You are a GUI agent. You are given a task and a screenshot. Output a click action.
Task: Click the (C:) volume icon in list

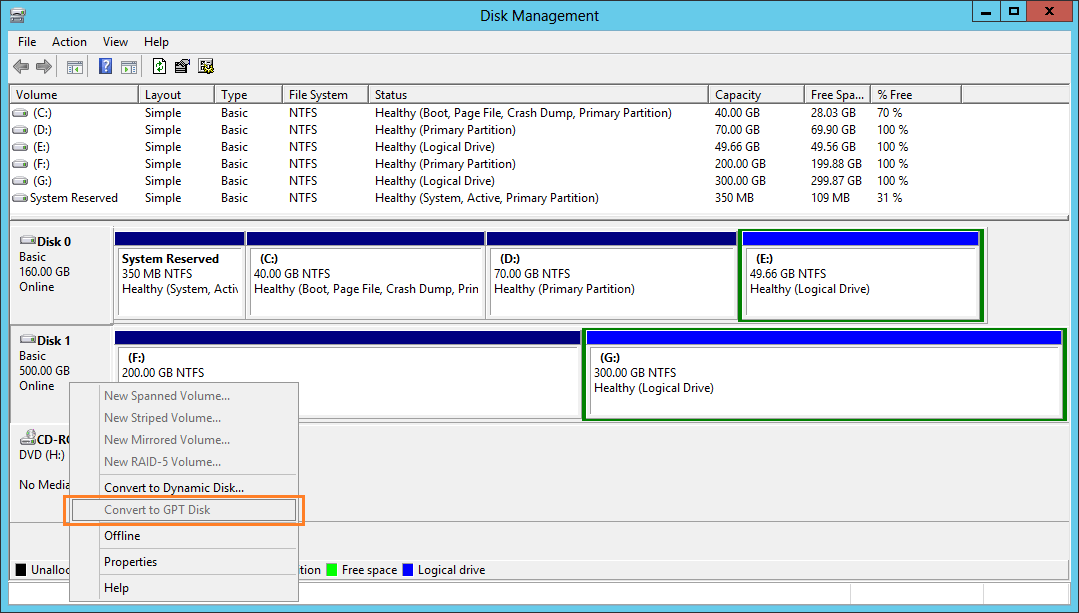tap(21, 113)
